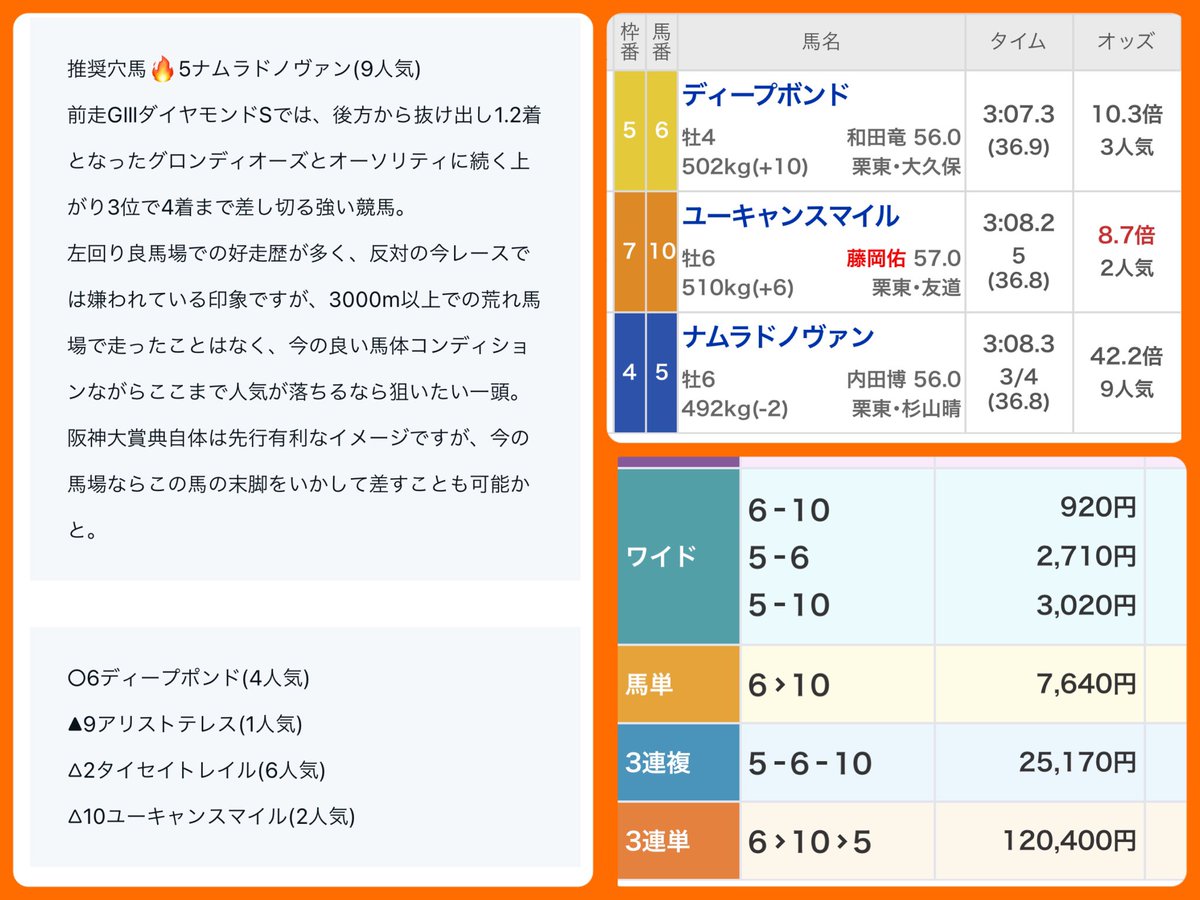Click the 25,170円 payout

[x=1078, y=763]
